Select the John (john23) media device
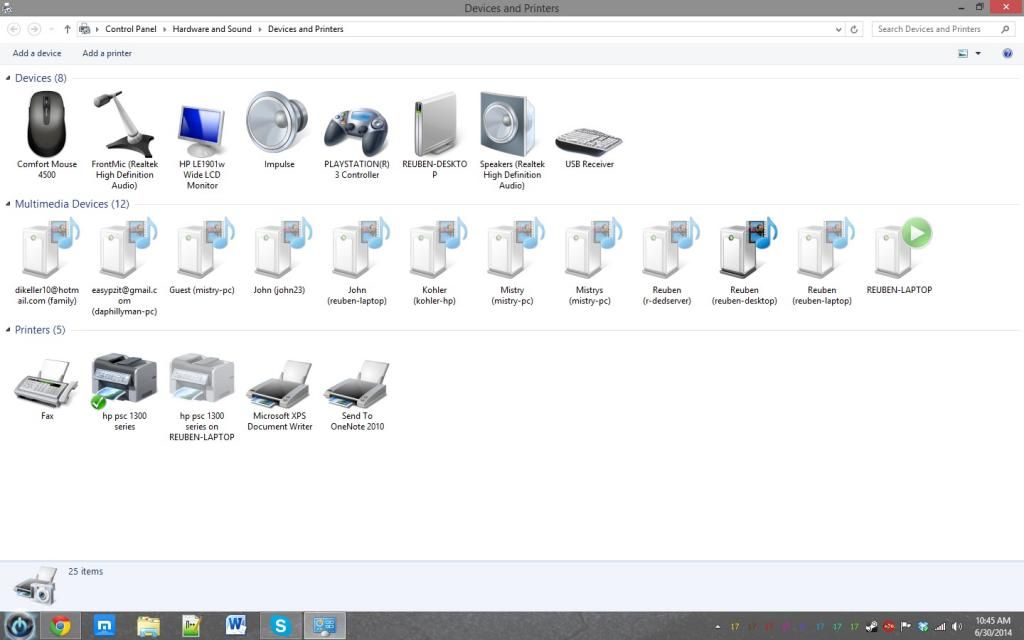The image size is (1024, 640). (x=279, y=256)
